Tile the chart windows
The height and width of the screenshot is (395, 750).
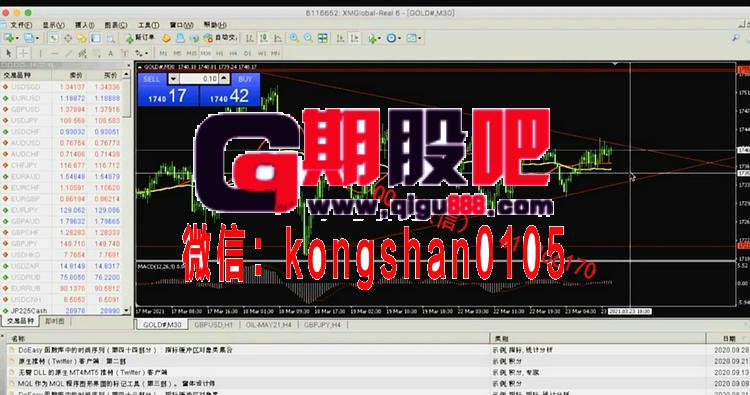323,38
